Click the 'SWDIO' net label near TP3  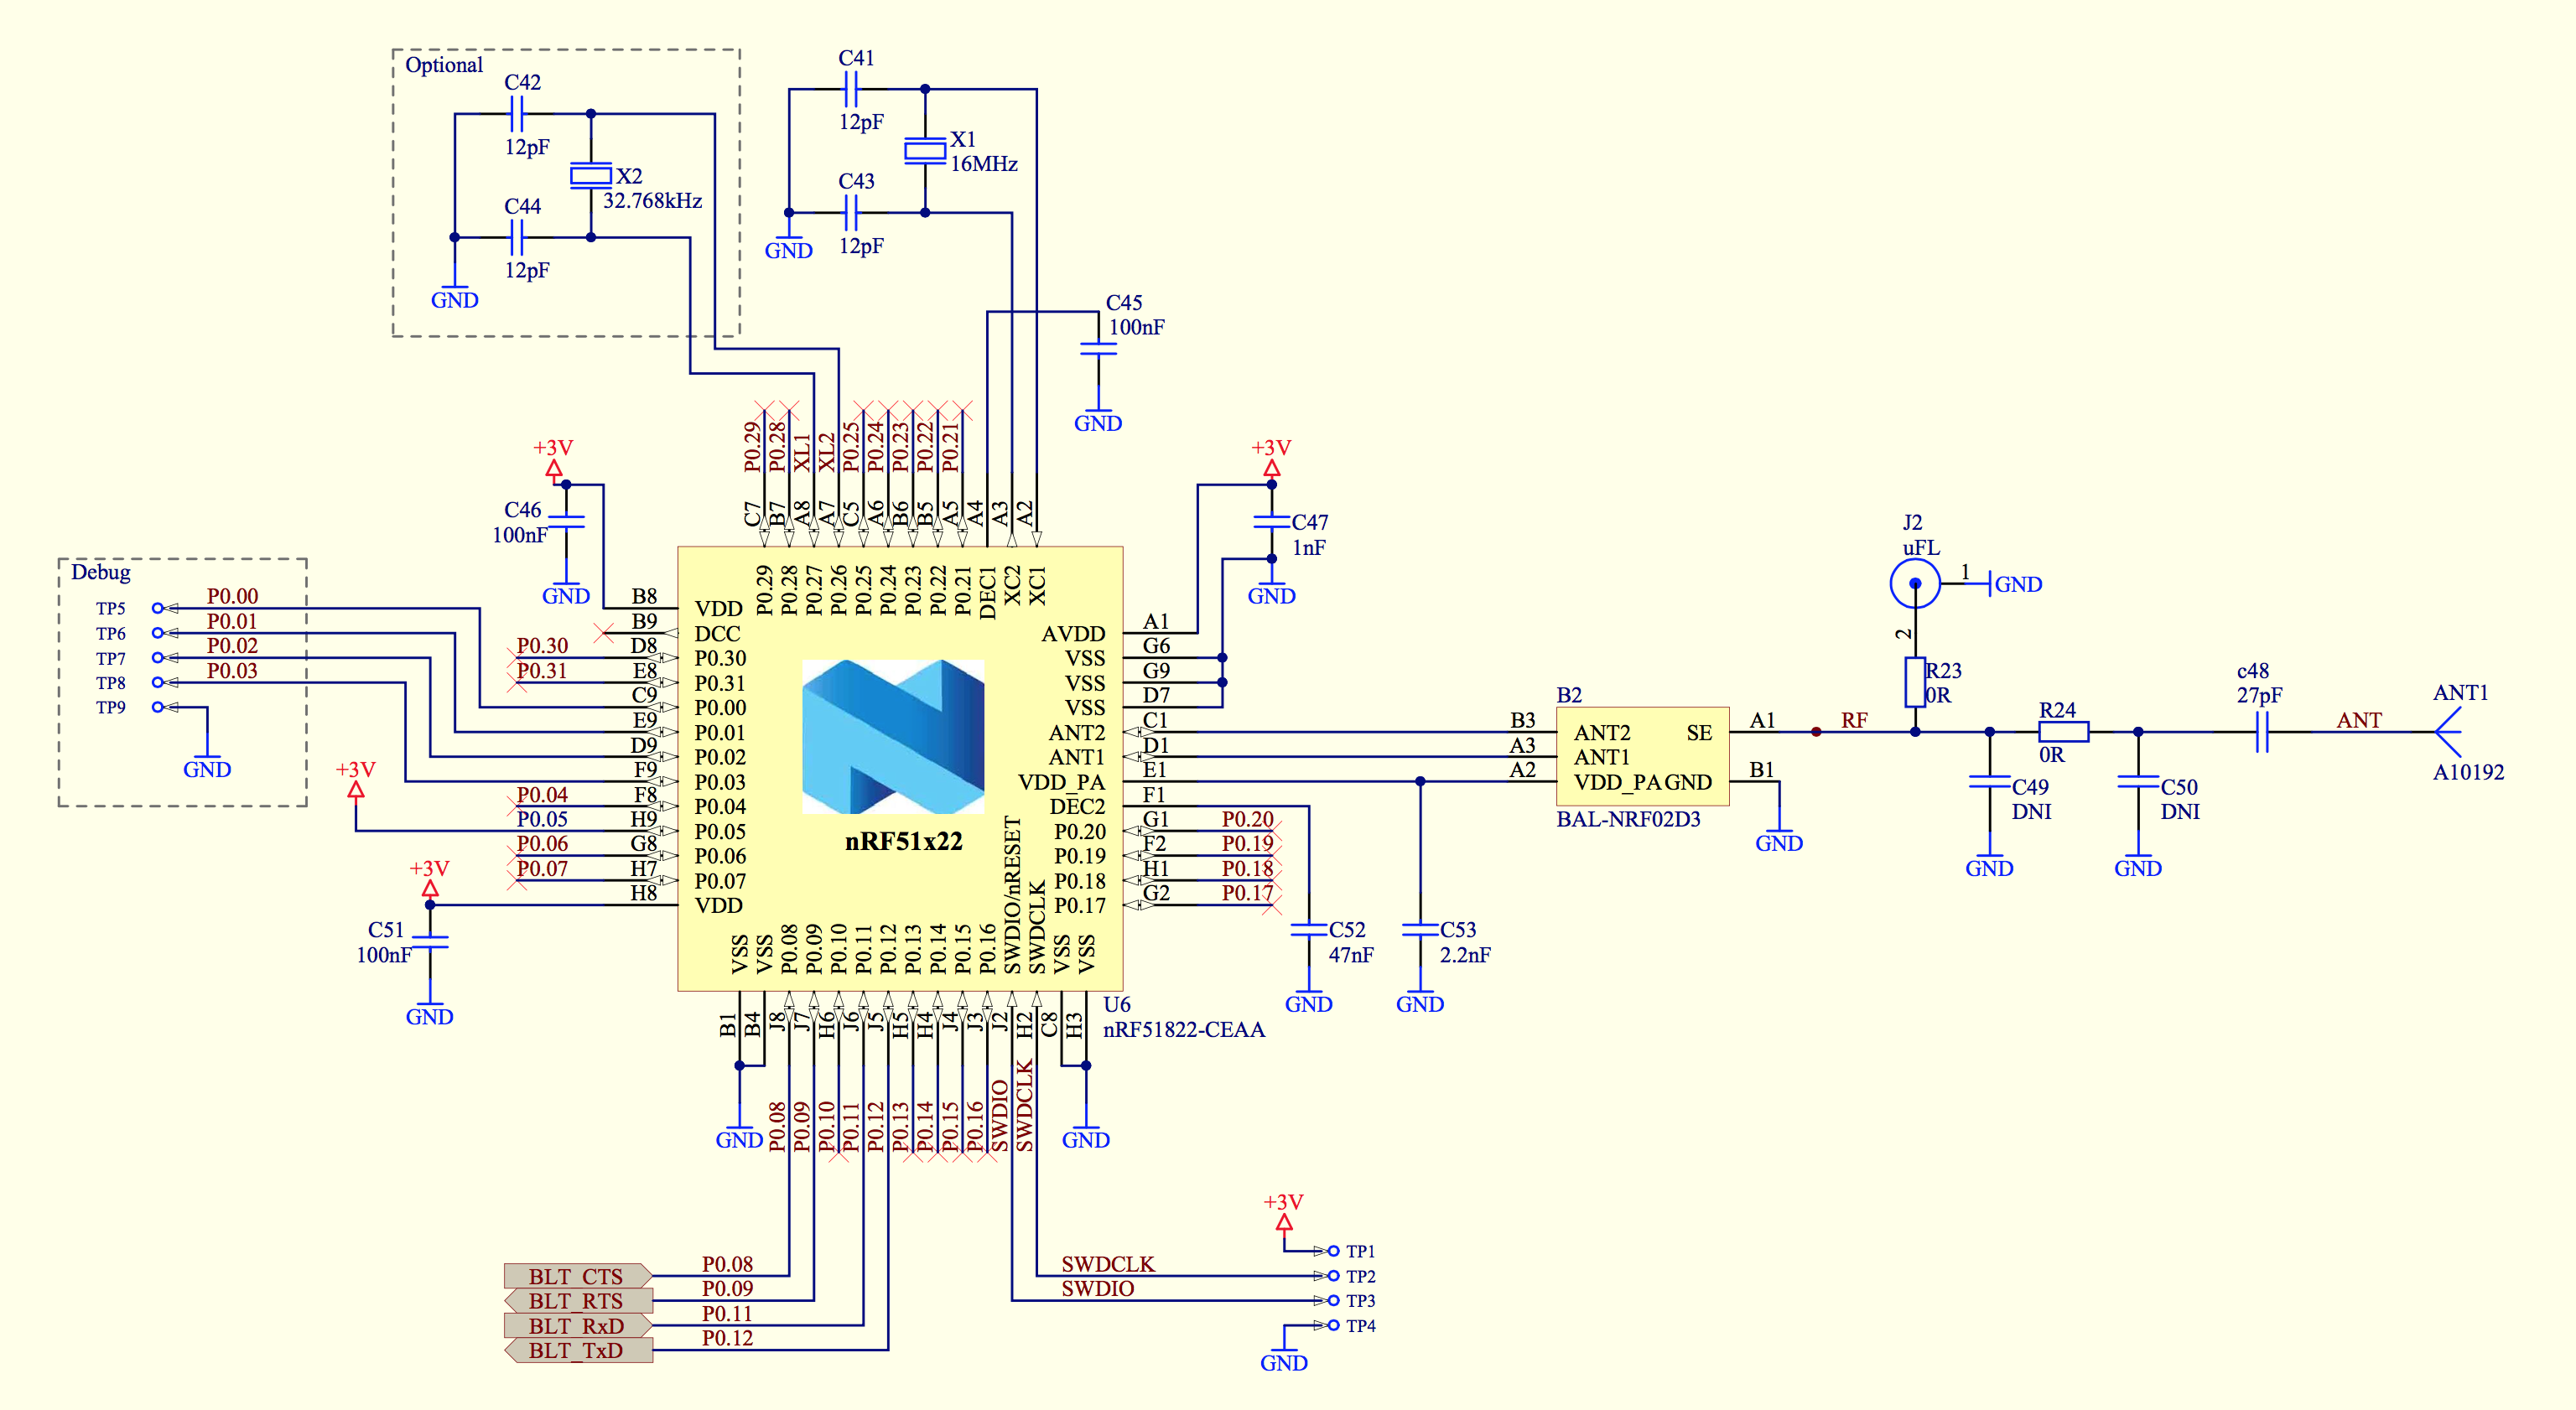pyautogui.click(x=1098, y=1289)
